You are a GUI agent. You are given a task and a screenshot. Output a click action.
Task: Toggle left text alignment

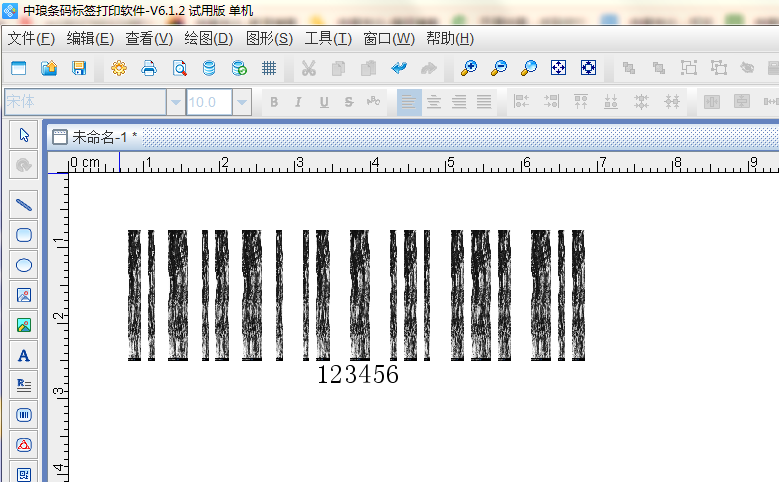point(408,102)
